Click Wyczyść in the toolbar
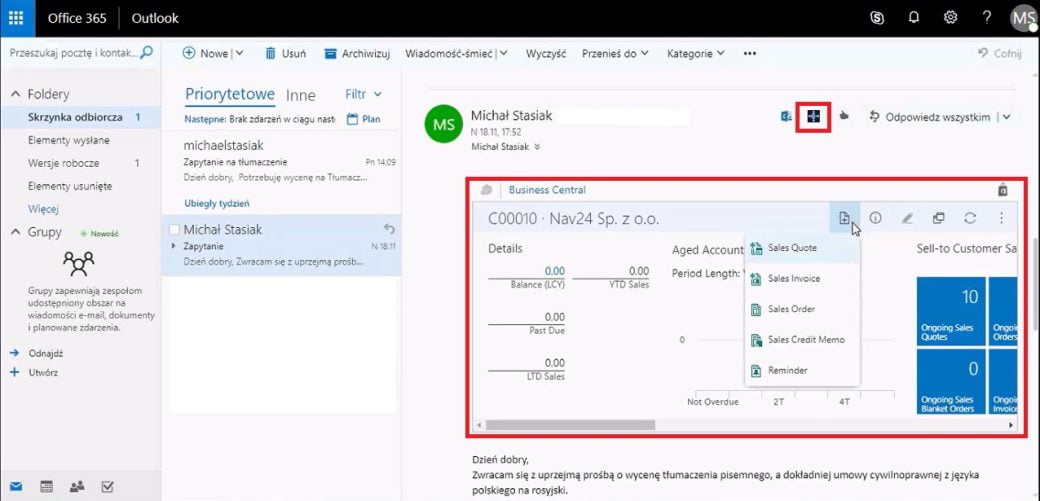The height and width of the screenshot is (501, 1040). (546, 54)
